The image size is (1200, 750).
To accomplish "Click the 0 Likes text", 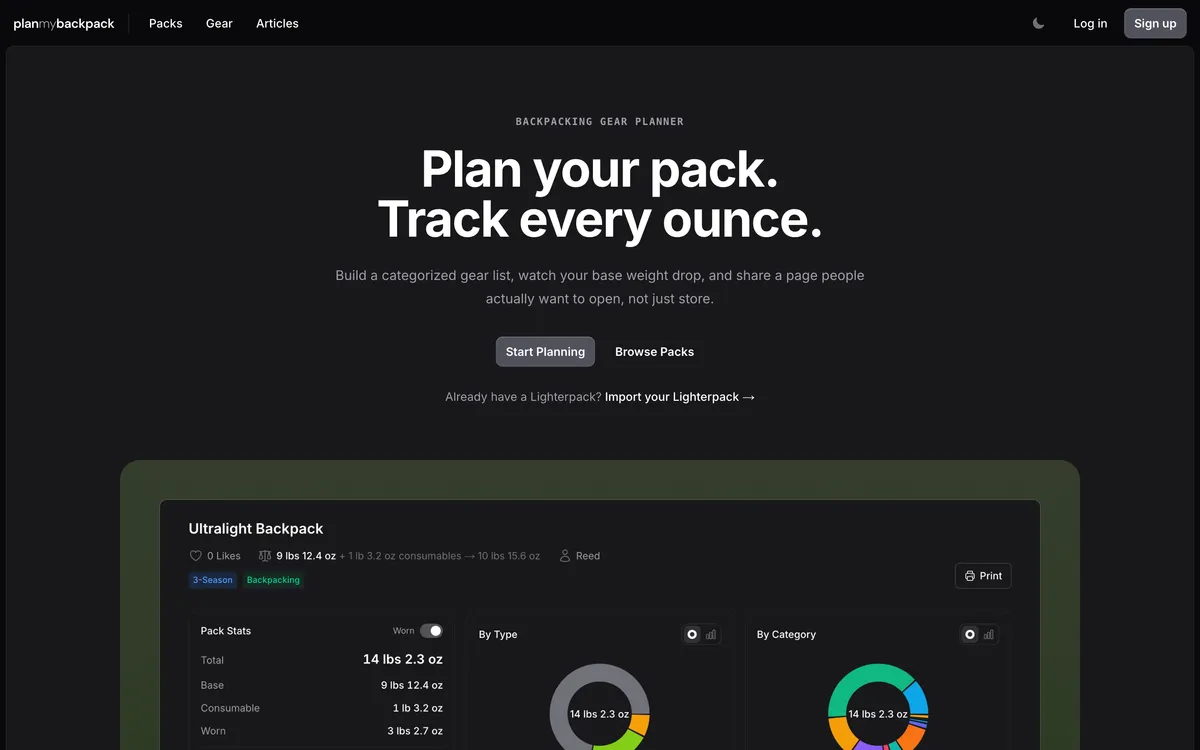I will click(x=224, y=556).
